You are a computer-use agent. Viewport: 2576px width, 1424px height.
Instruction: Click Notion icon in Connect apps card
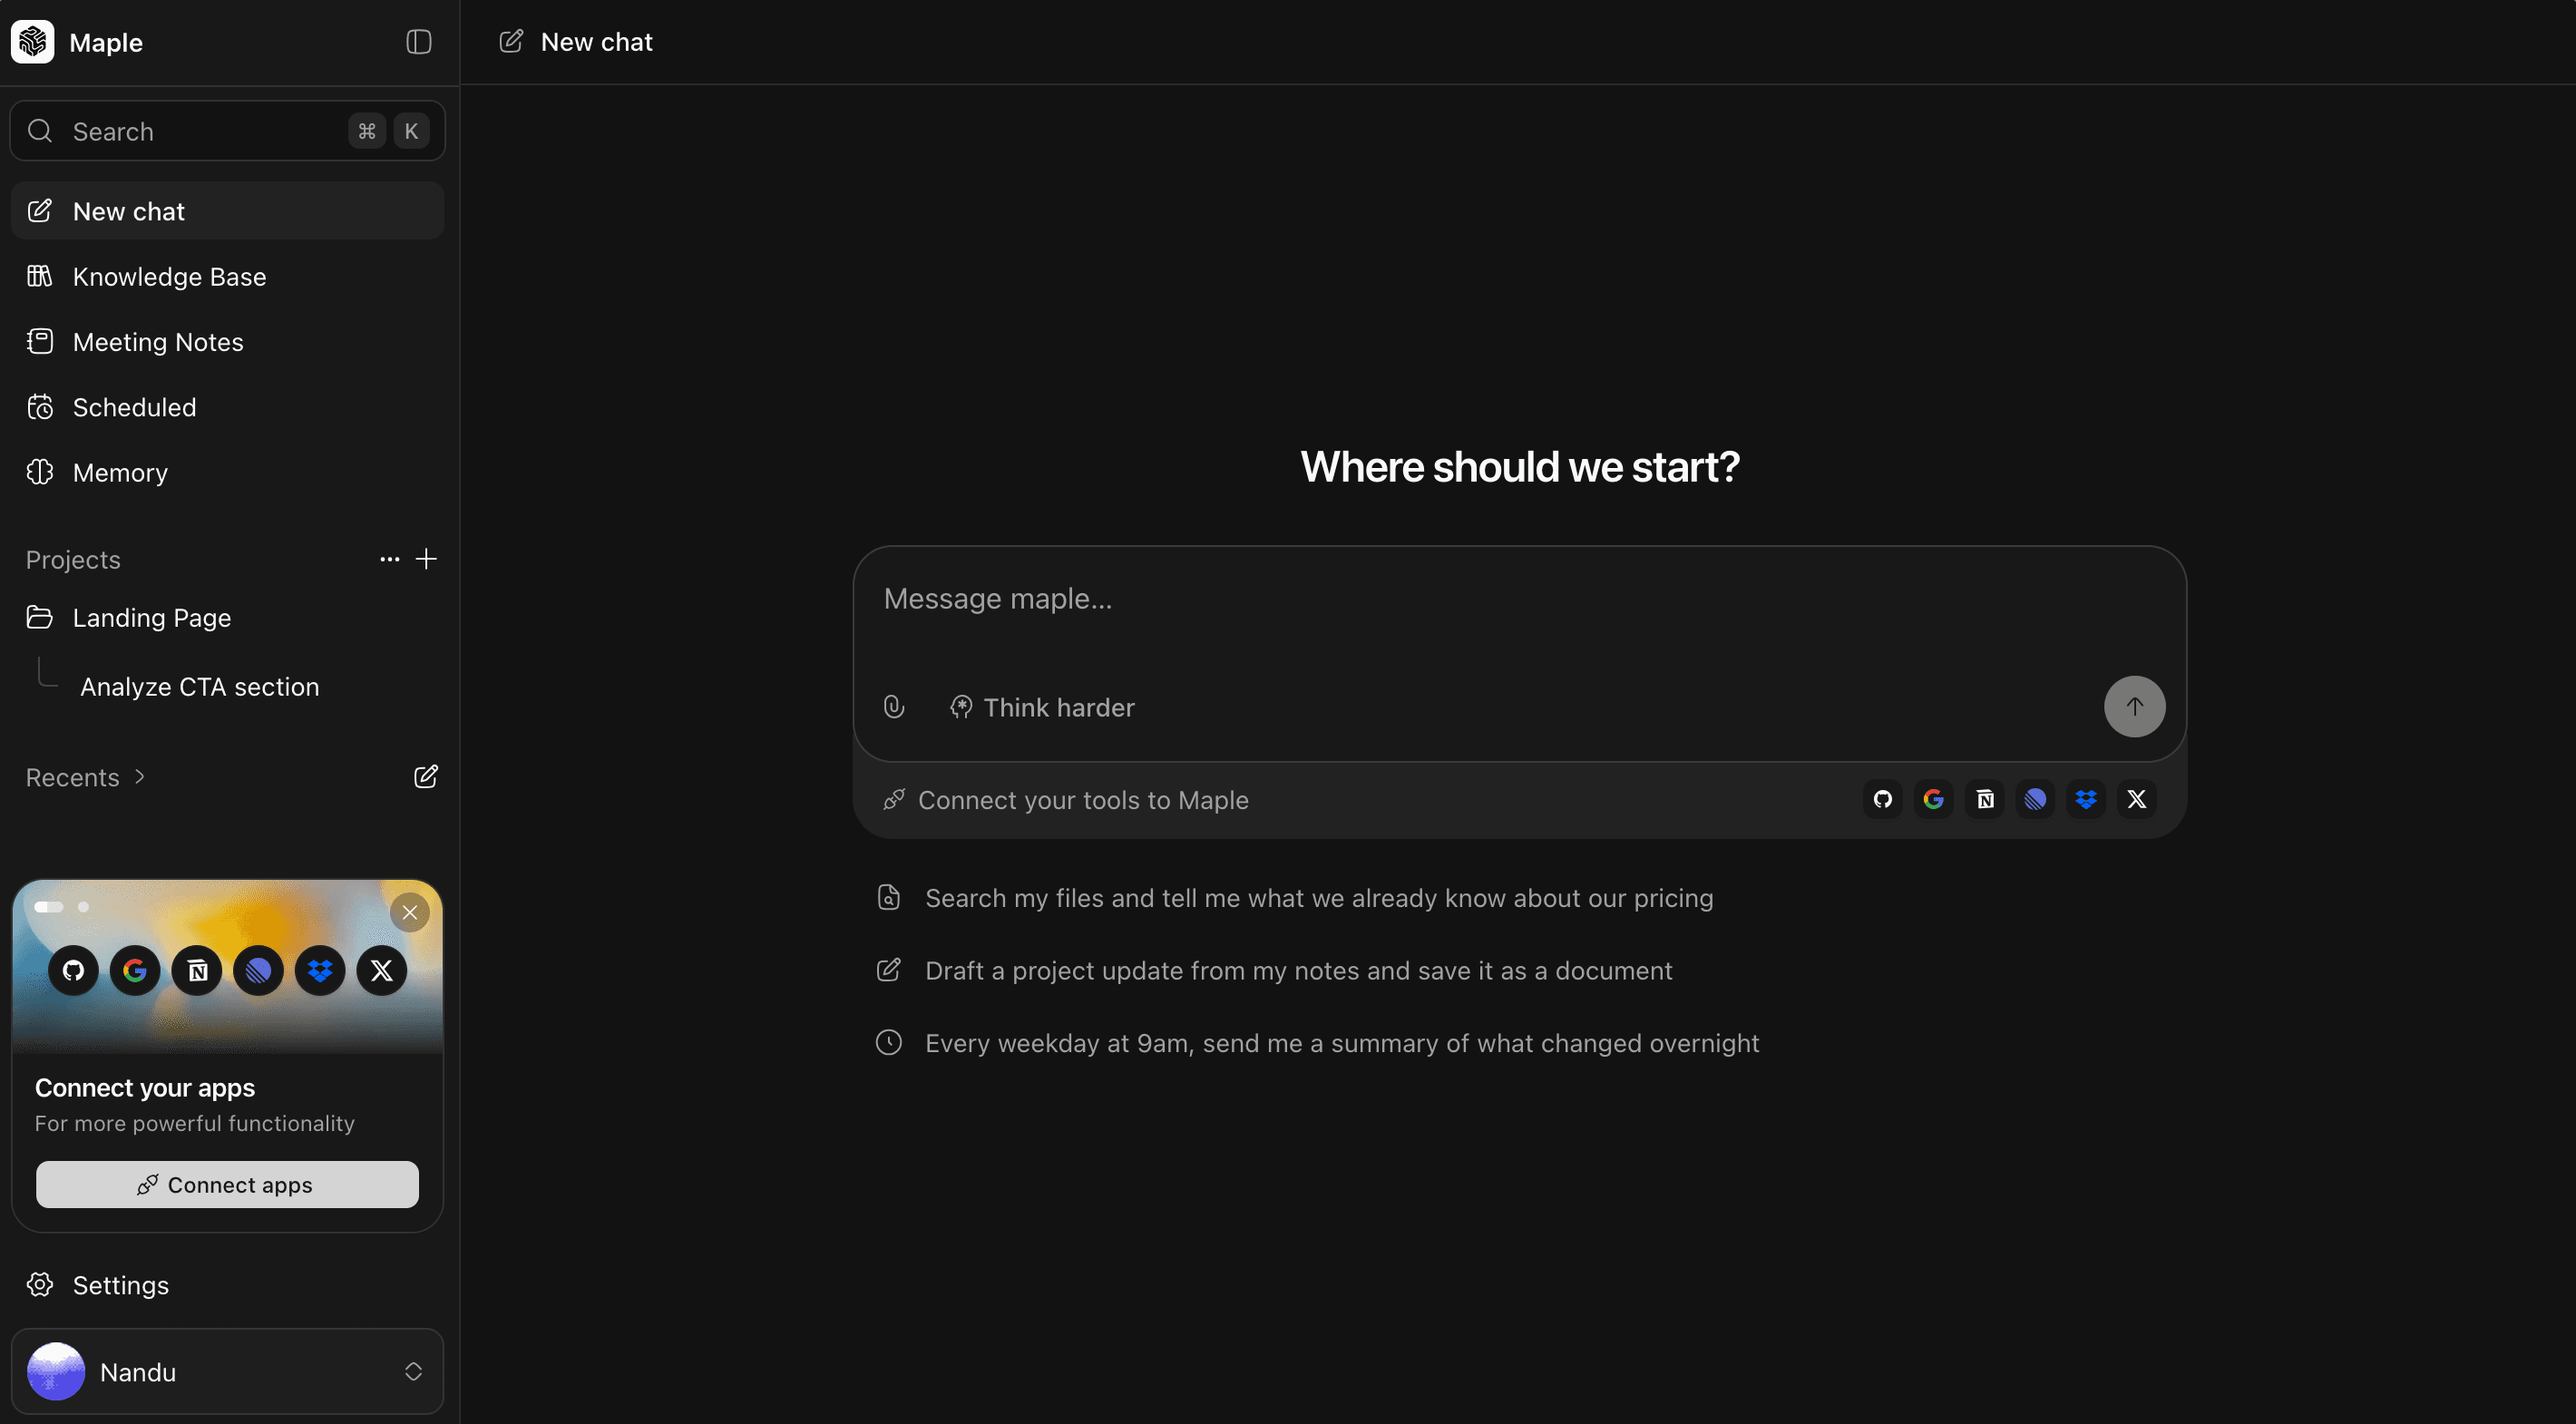[197, 970]
